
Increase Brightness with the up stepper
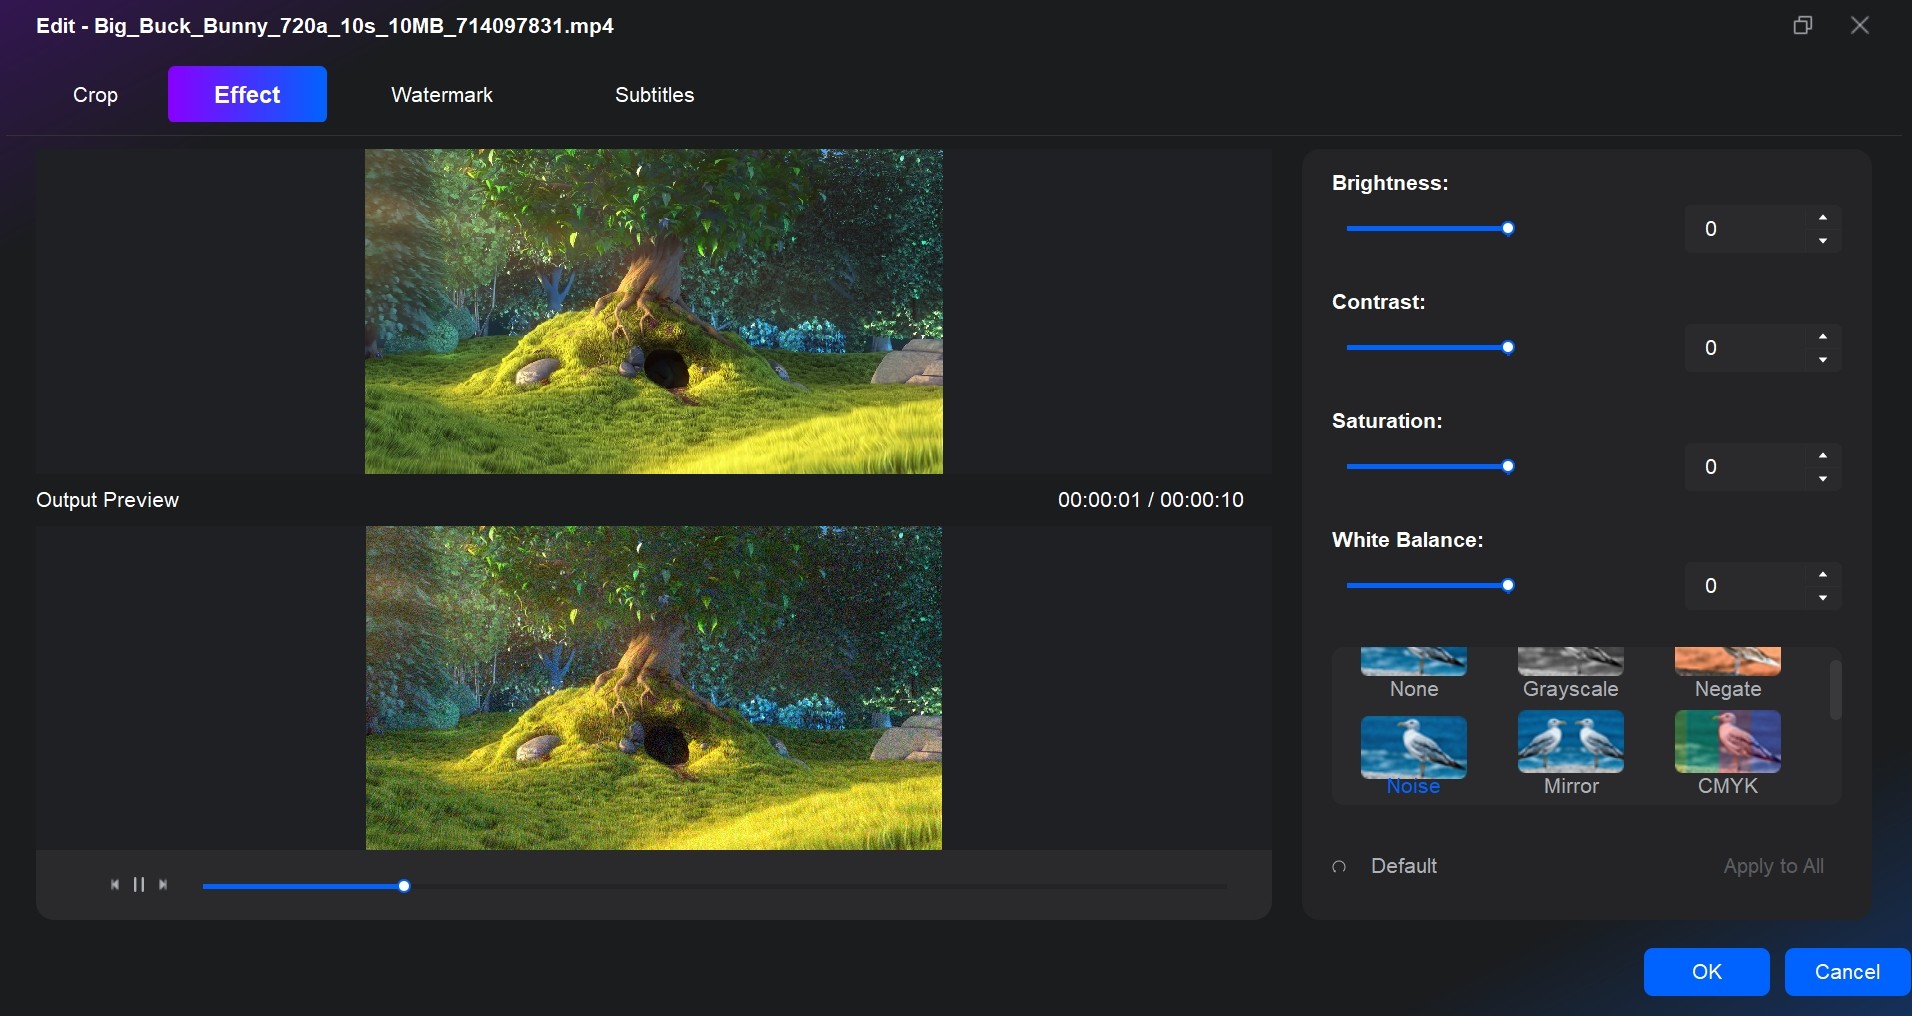click(1822, 218)
